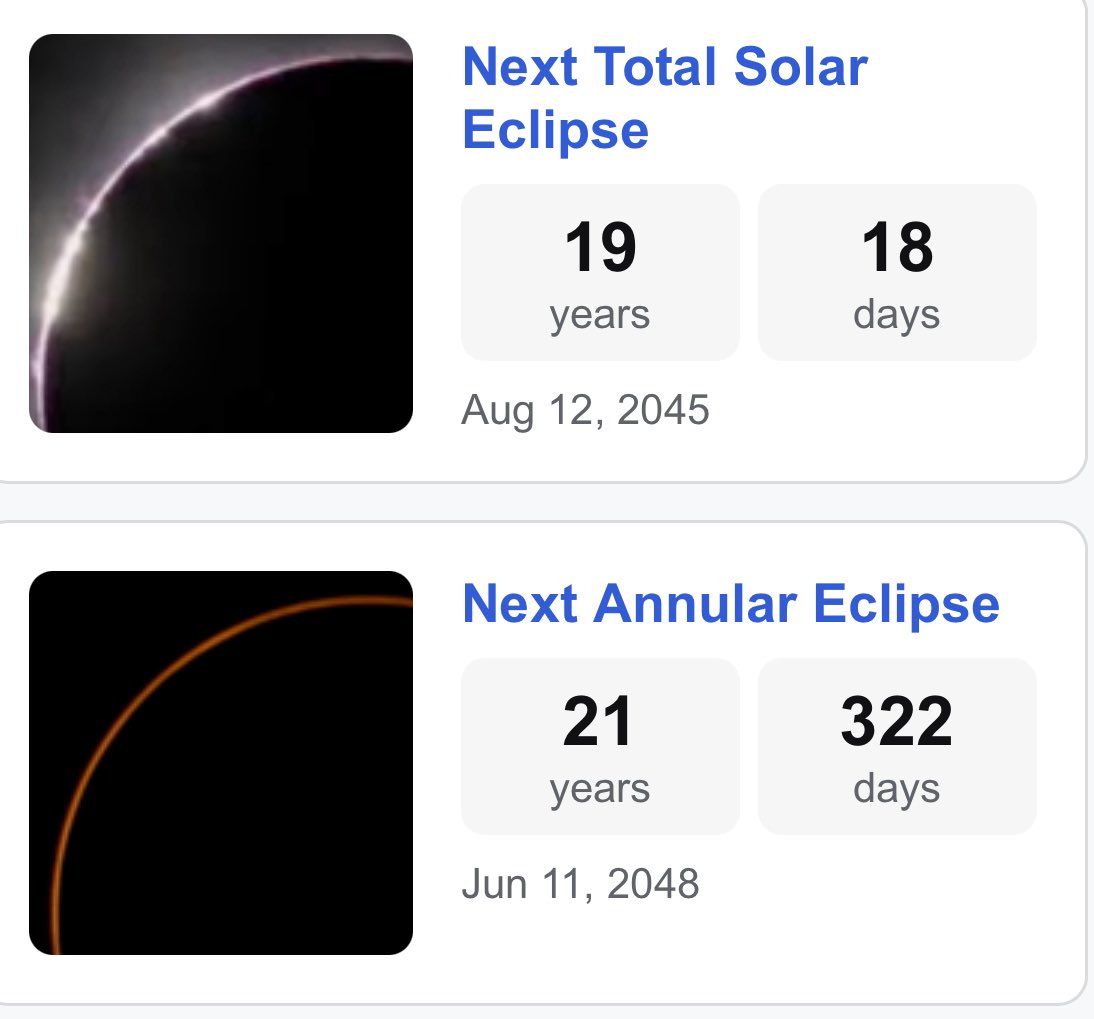This screenshot has height=1019, width=1094.
Task: Click the days label beneath 322
Action: tap(897, 790)
